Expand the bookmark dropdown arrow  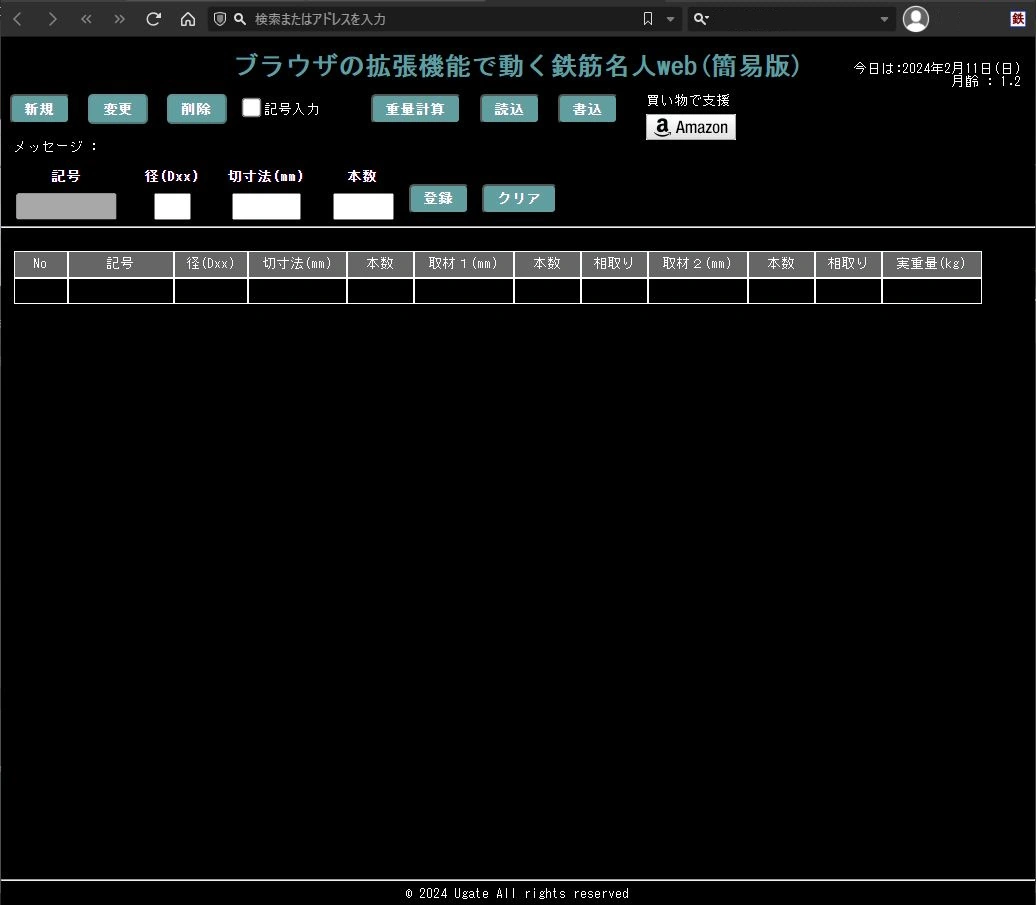click(x=670, y=19)
